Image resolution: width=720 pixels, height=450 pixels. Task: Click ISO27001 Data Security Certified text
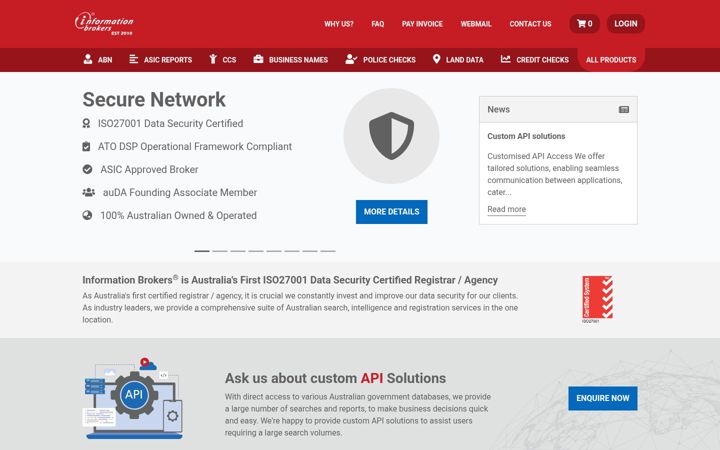click(170, 124)
